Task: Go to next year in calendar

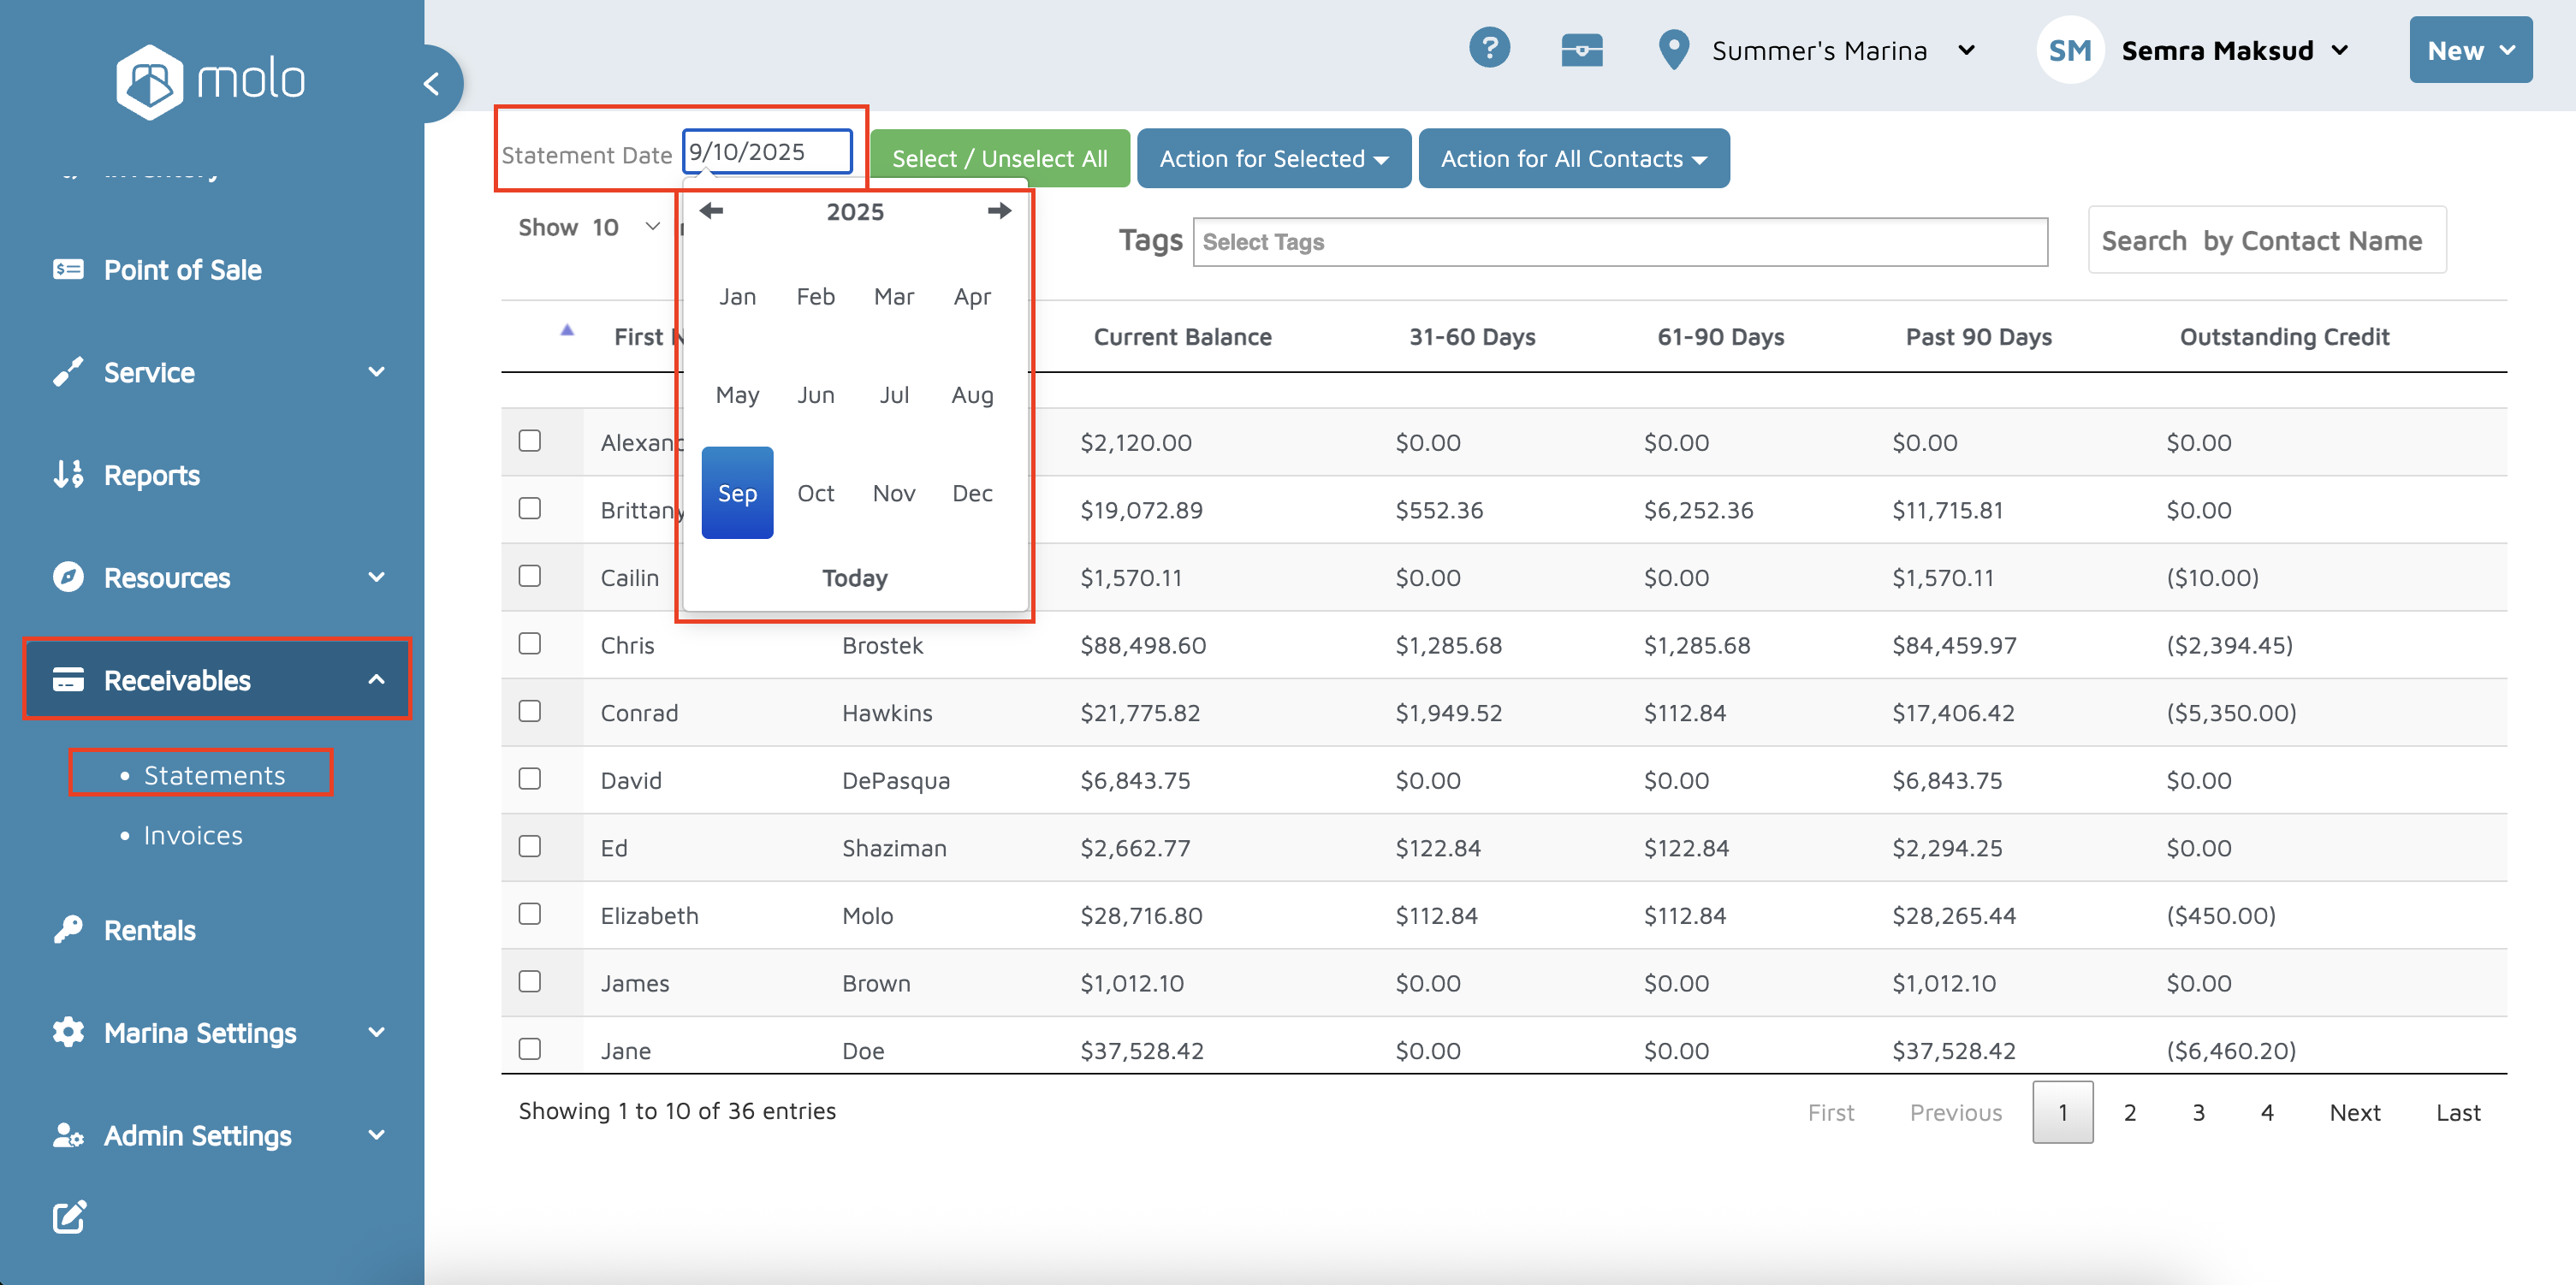Action: [x=998, y=211]
